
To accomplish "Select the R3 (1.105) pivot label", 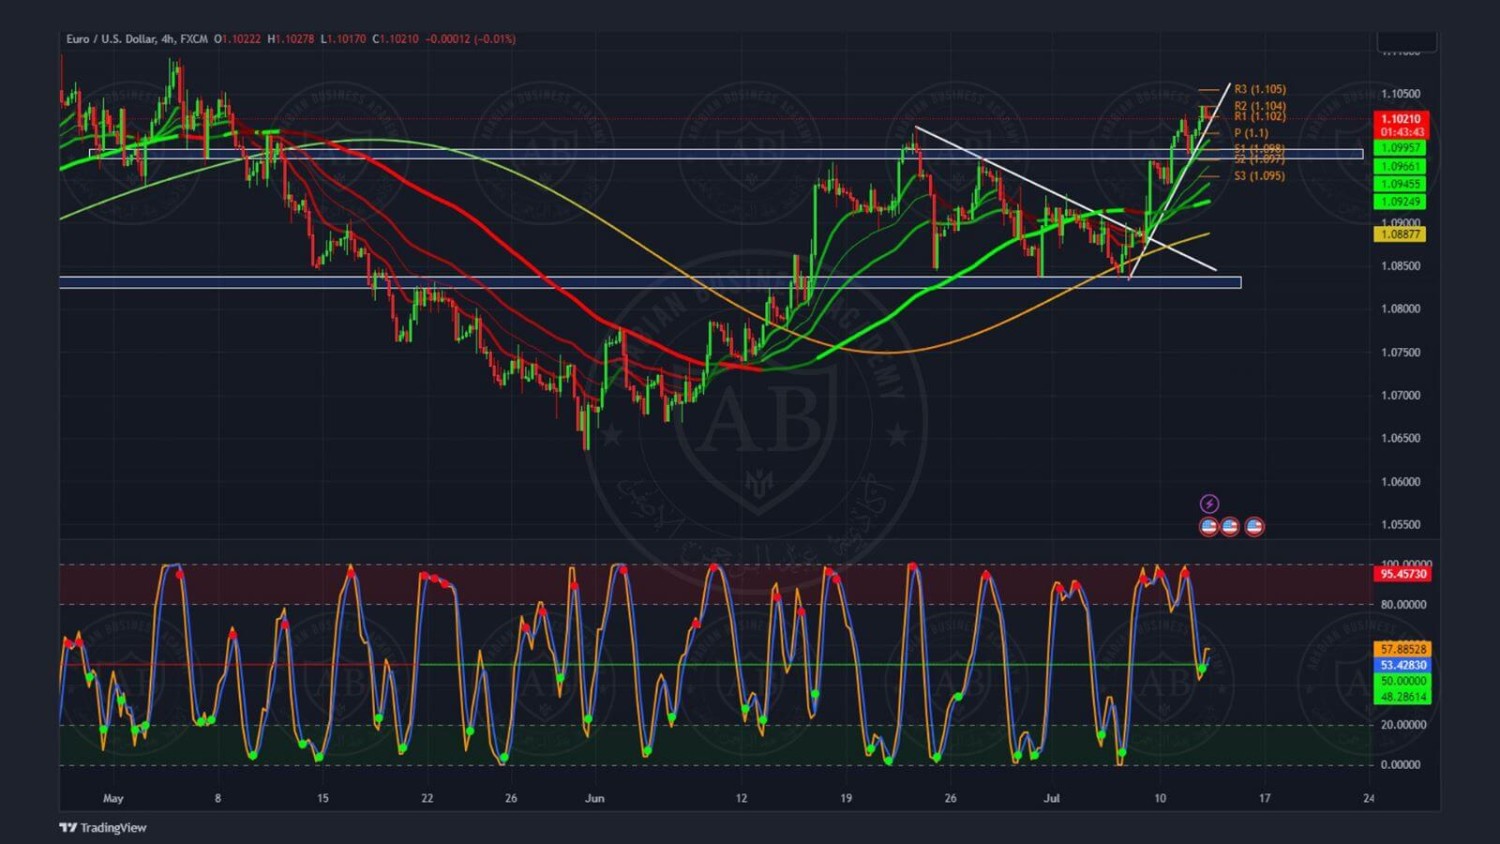I will [x=1260, y=89].
